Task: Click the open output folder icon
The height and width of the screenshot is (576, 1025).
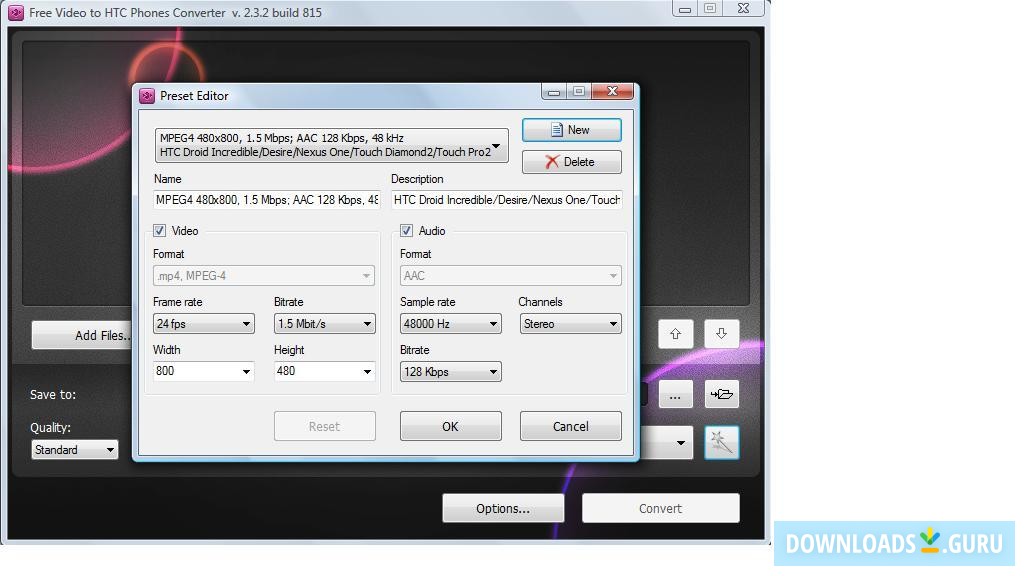Action: [721, 394]
